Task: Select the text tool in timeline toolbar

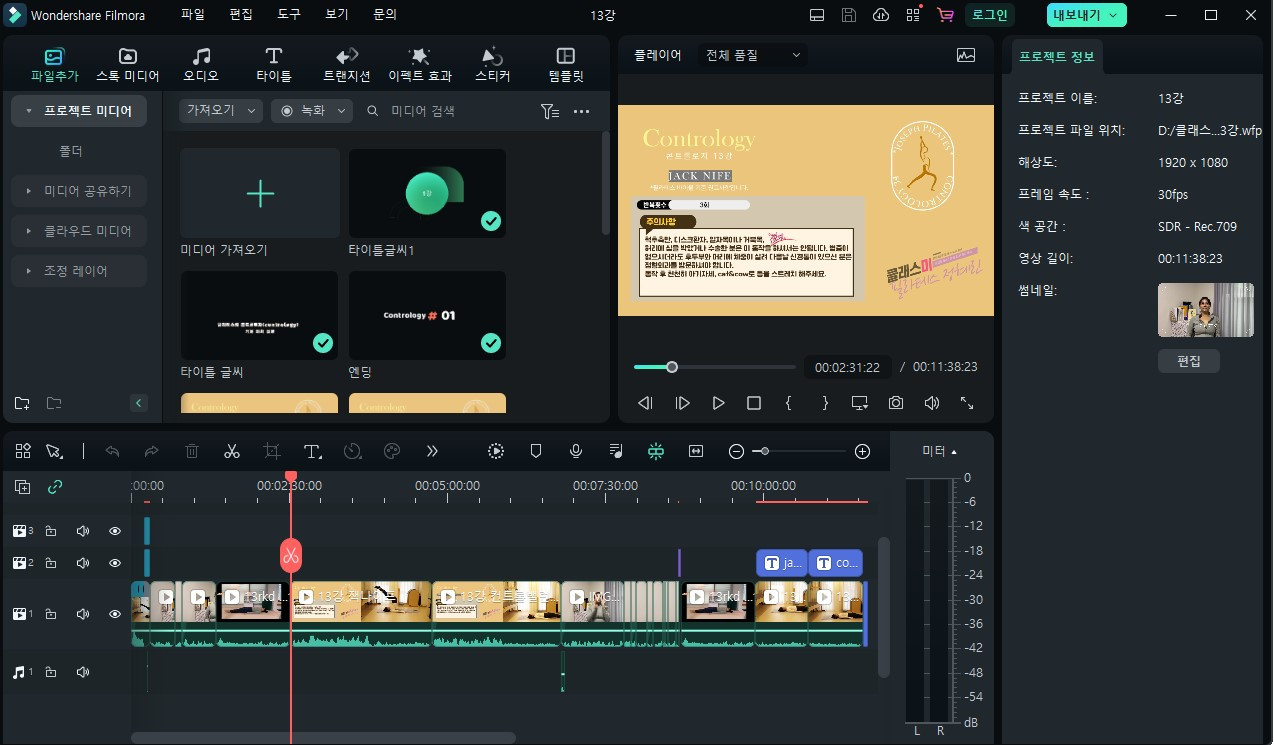Action: (312, 451)
